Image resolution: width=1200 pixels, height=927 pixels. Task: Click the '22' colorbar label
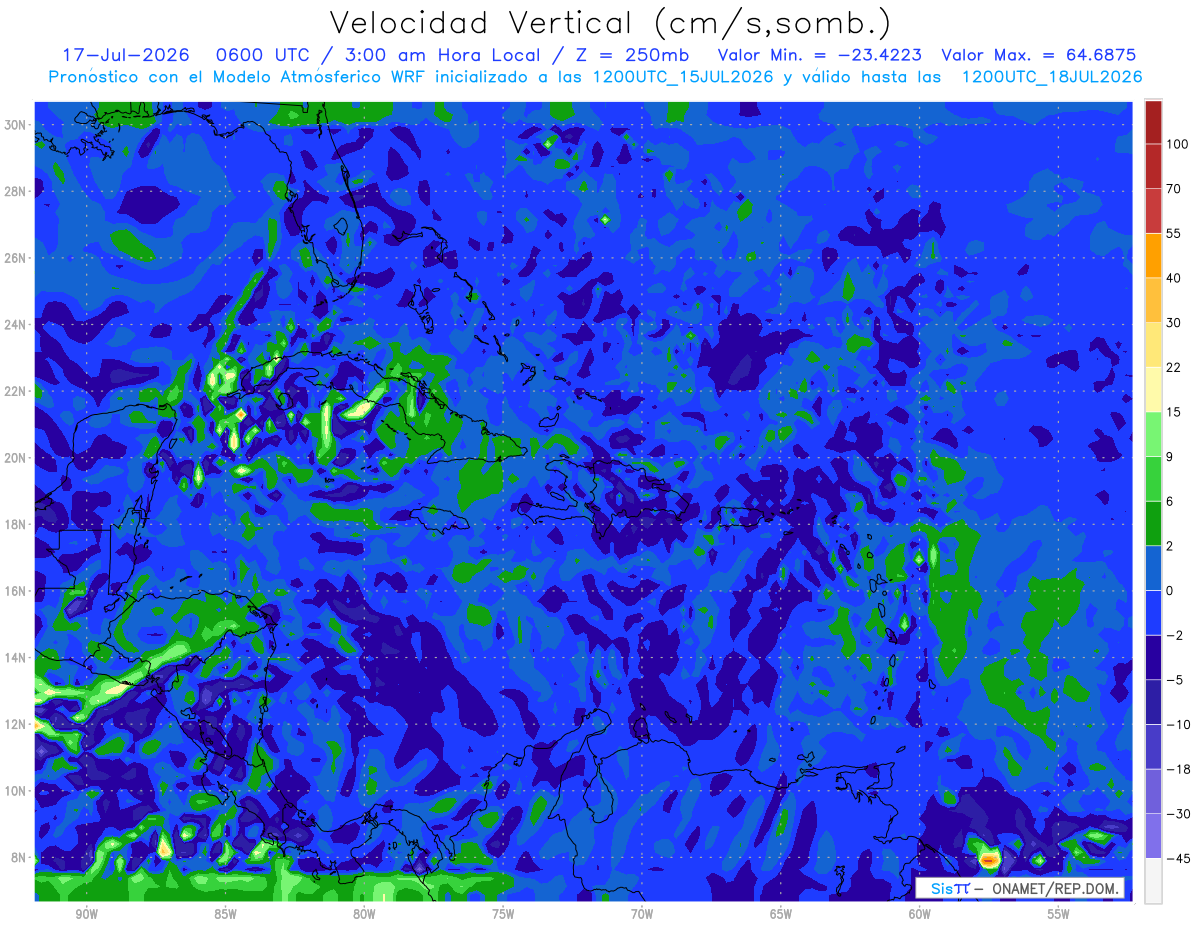pos(1174,367)
